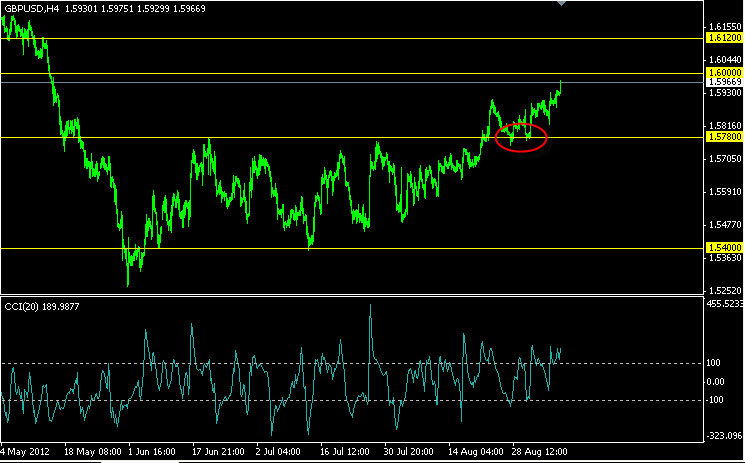Click the CCI(20) 189.9877 indicator label
This screenshot has width=745, height=463.
42,307
